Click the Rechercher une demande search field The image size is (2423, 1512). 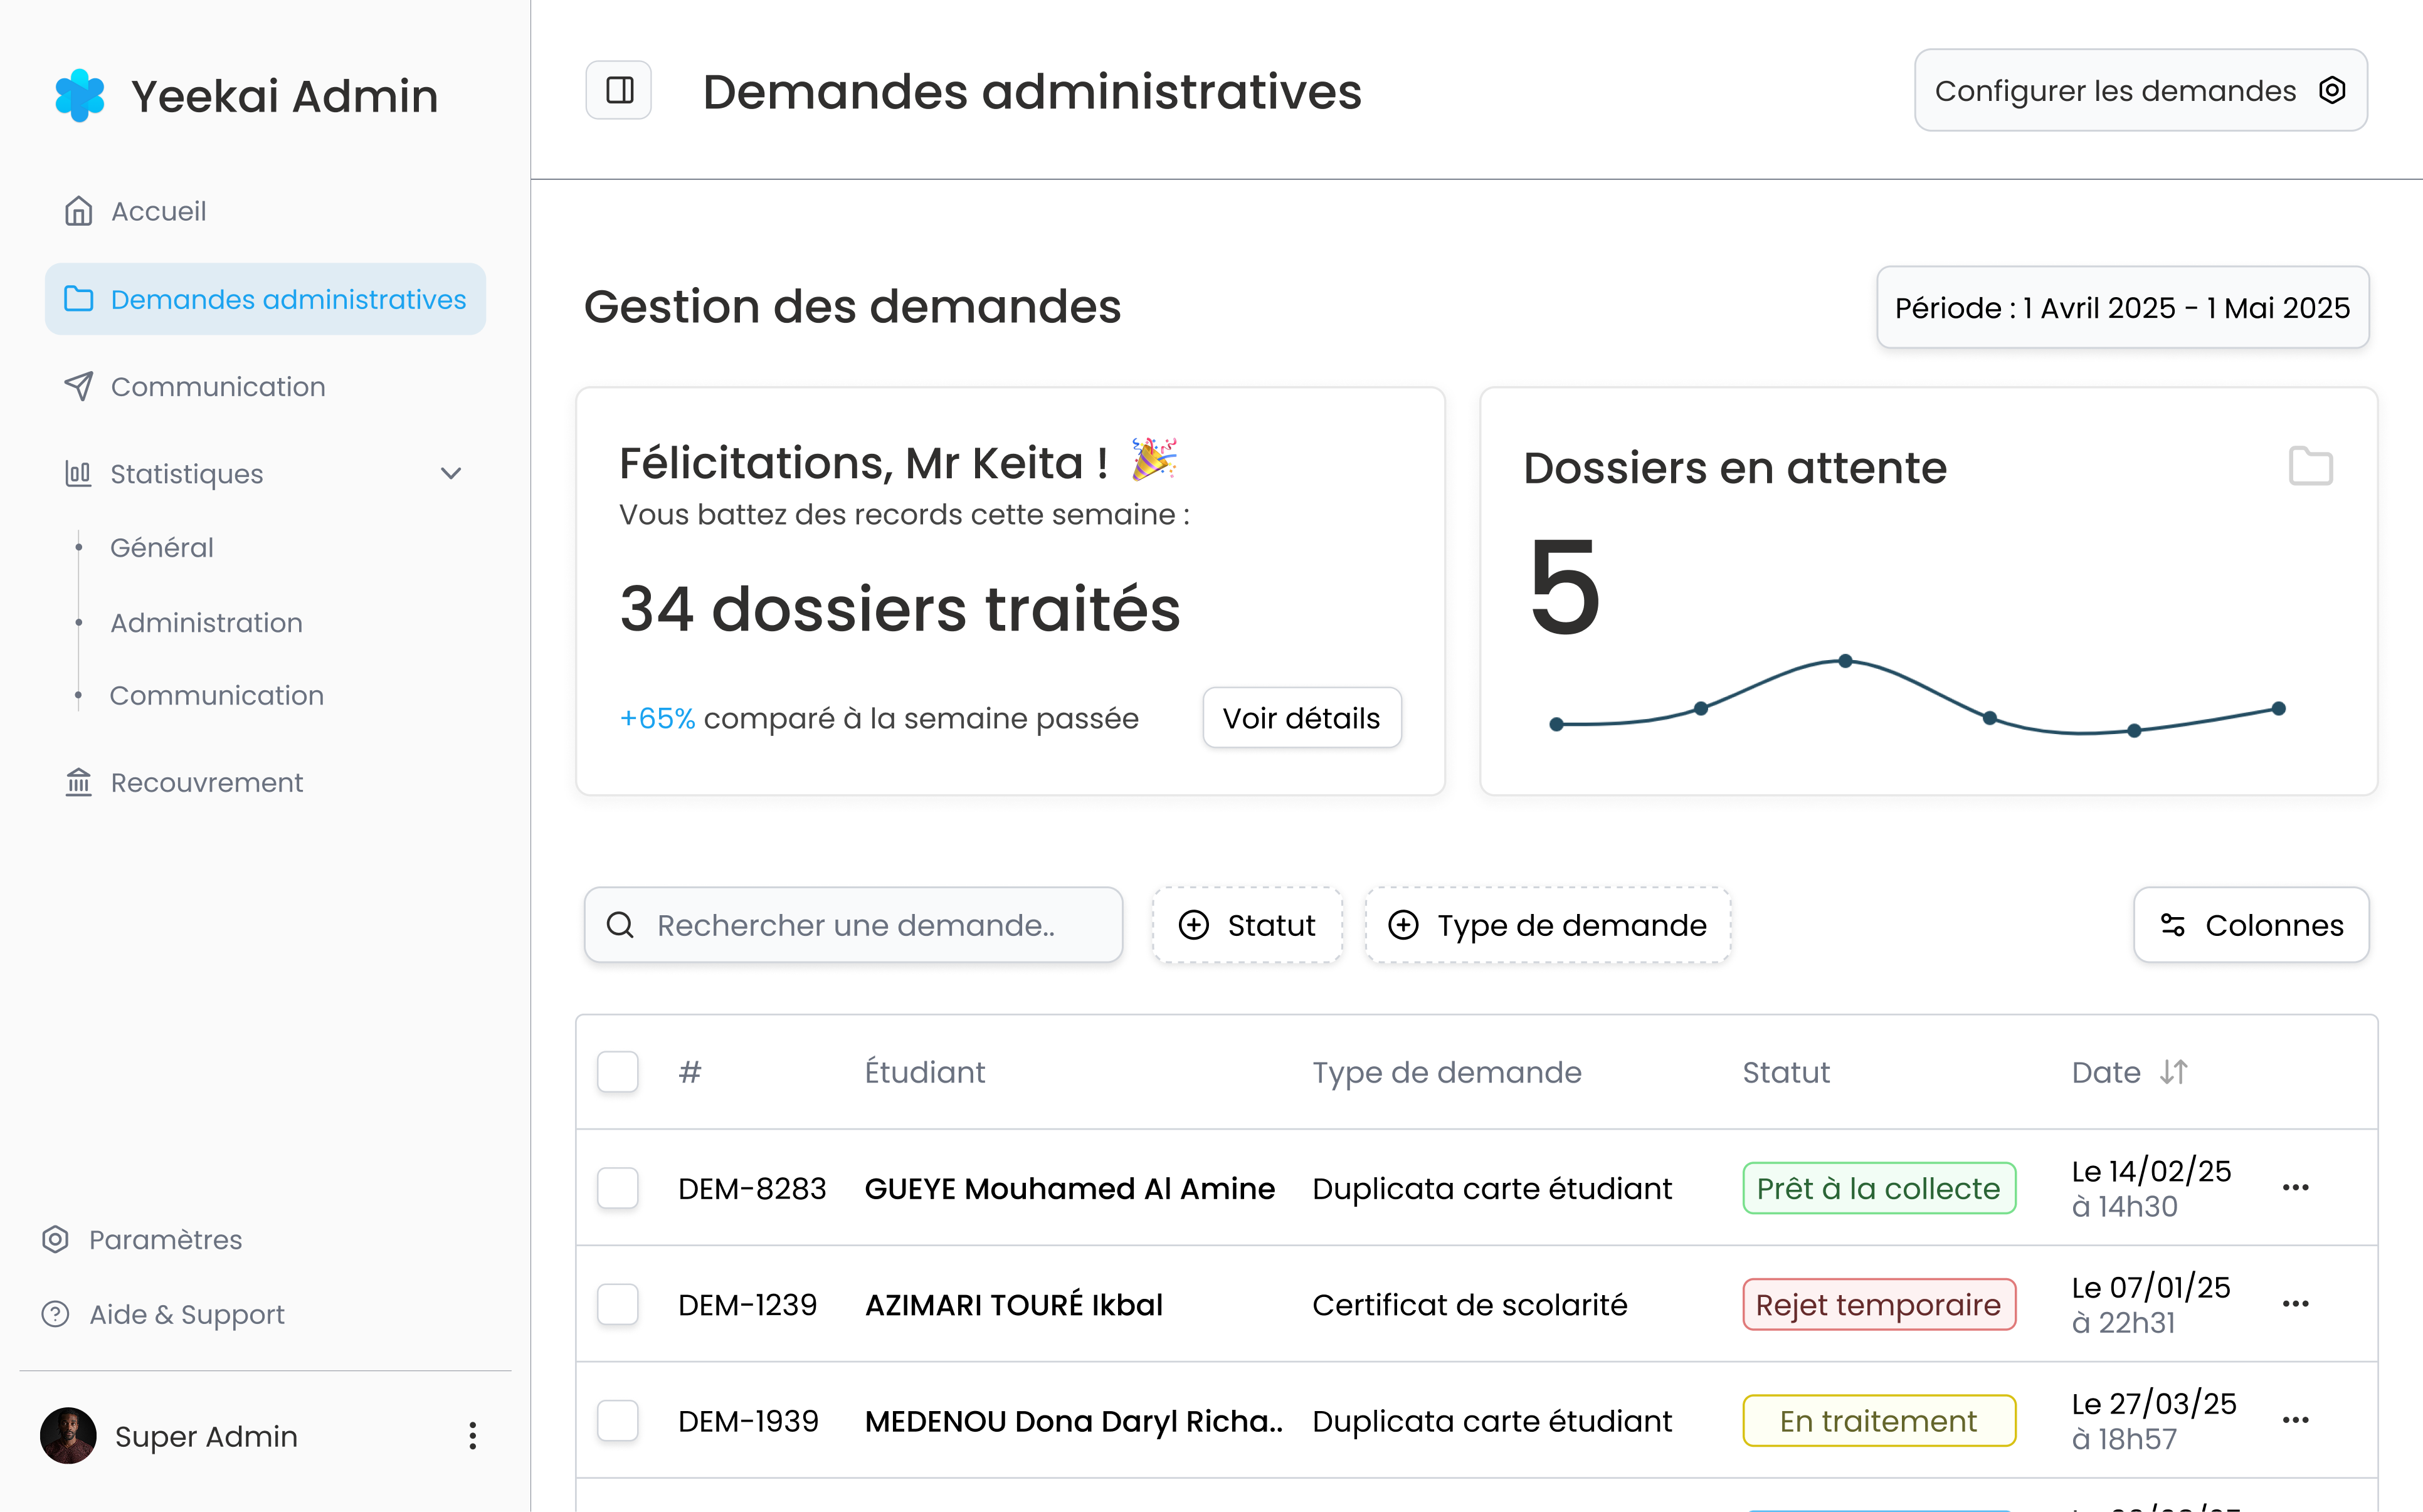[854, 925]
